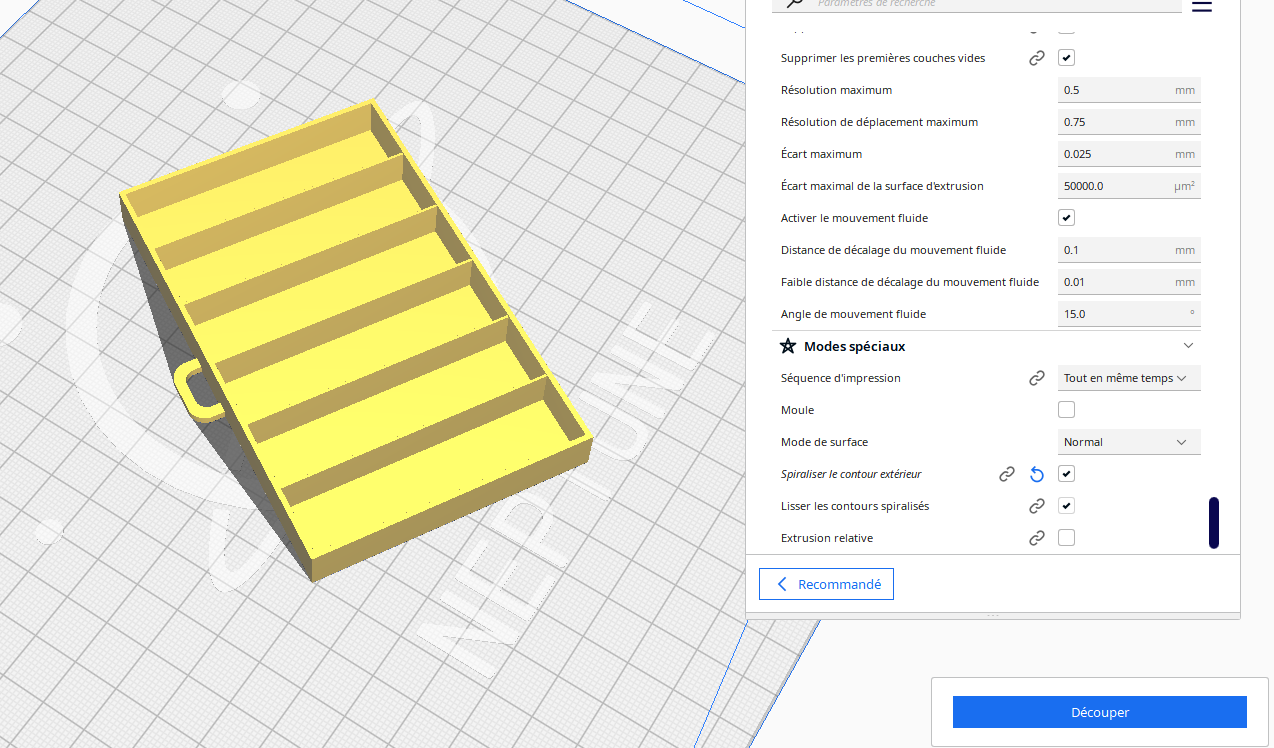1274x748 pixels.
Task: Enable the Moule checkbox
Action: pyautogui.click(x=1066, y=410)
